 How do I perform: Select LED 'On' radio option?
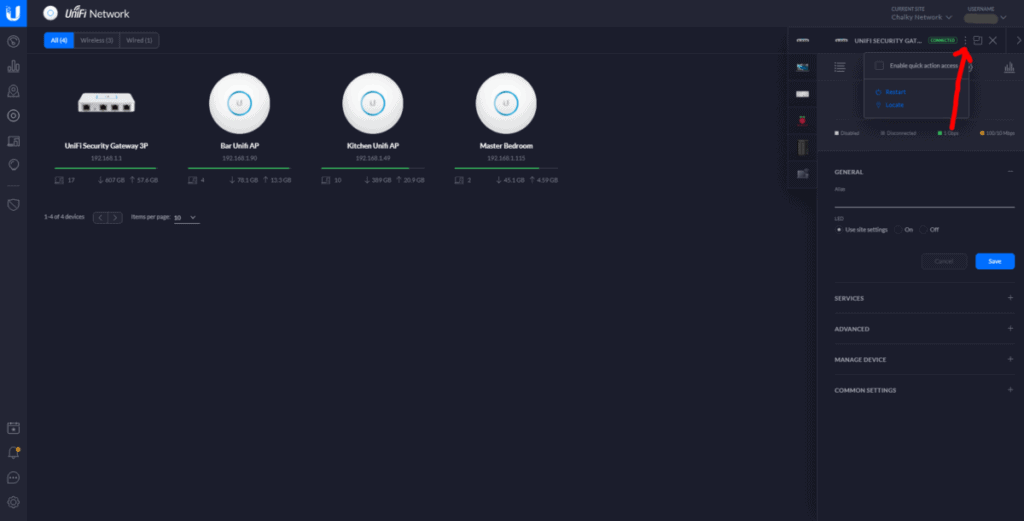(x=899, y=230)
